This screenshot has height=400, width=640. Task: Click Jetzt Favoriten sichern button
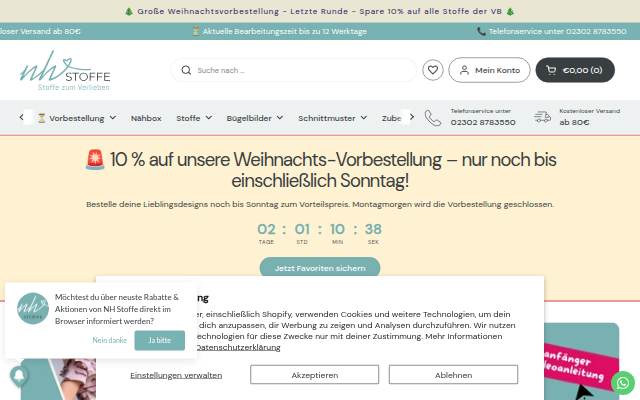(320, 268)
